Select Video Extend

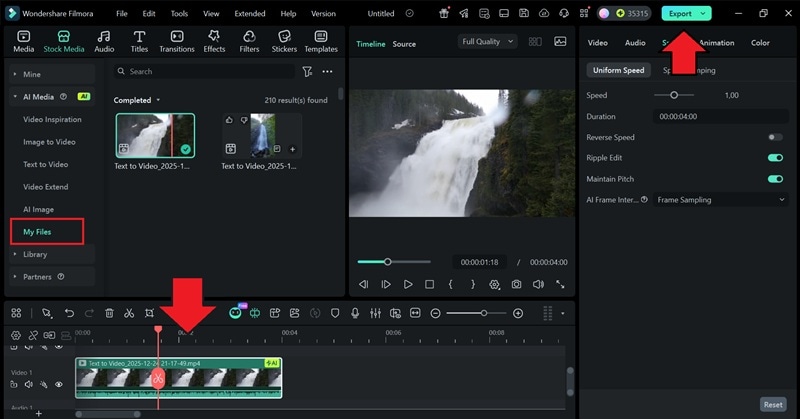pos(45,187)
